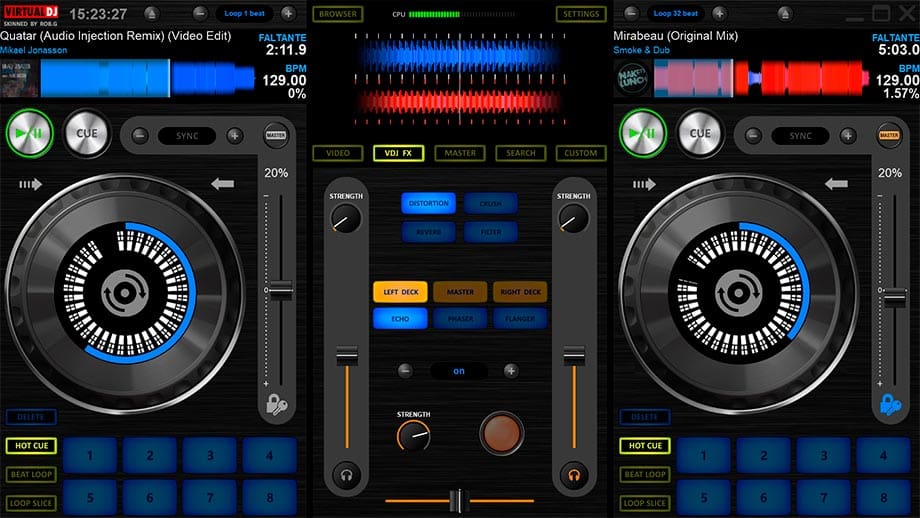Increase right deck loop length
Image resolution: width=920 pixels, height=518 pixels.
[x=719, y=13]
